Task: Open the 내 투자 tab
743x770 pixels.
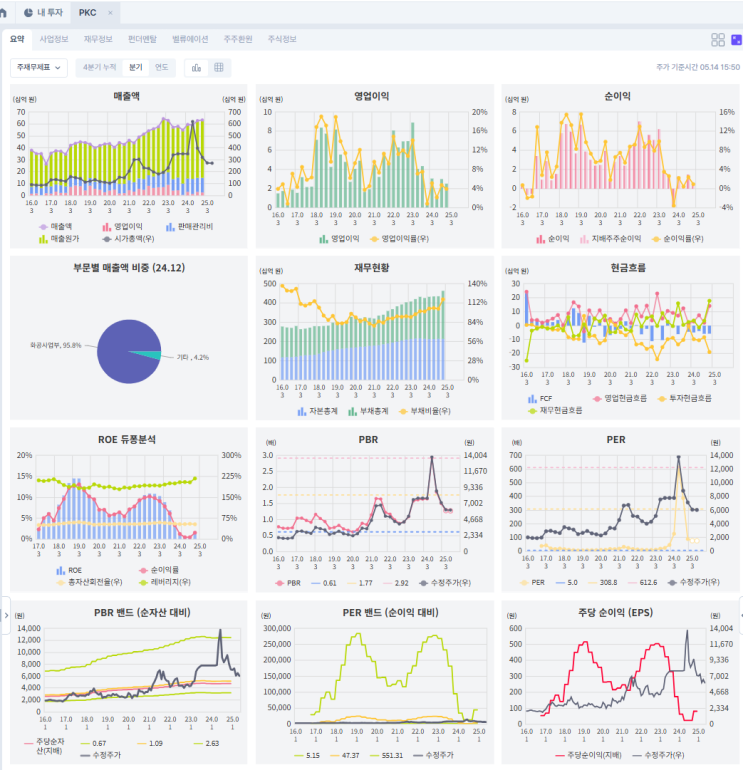Action: click(44, 13)
